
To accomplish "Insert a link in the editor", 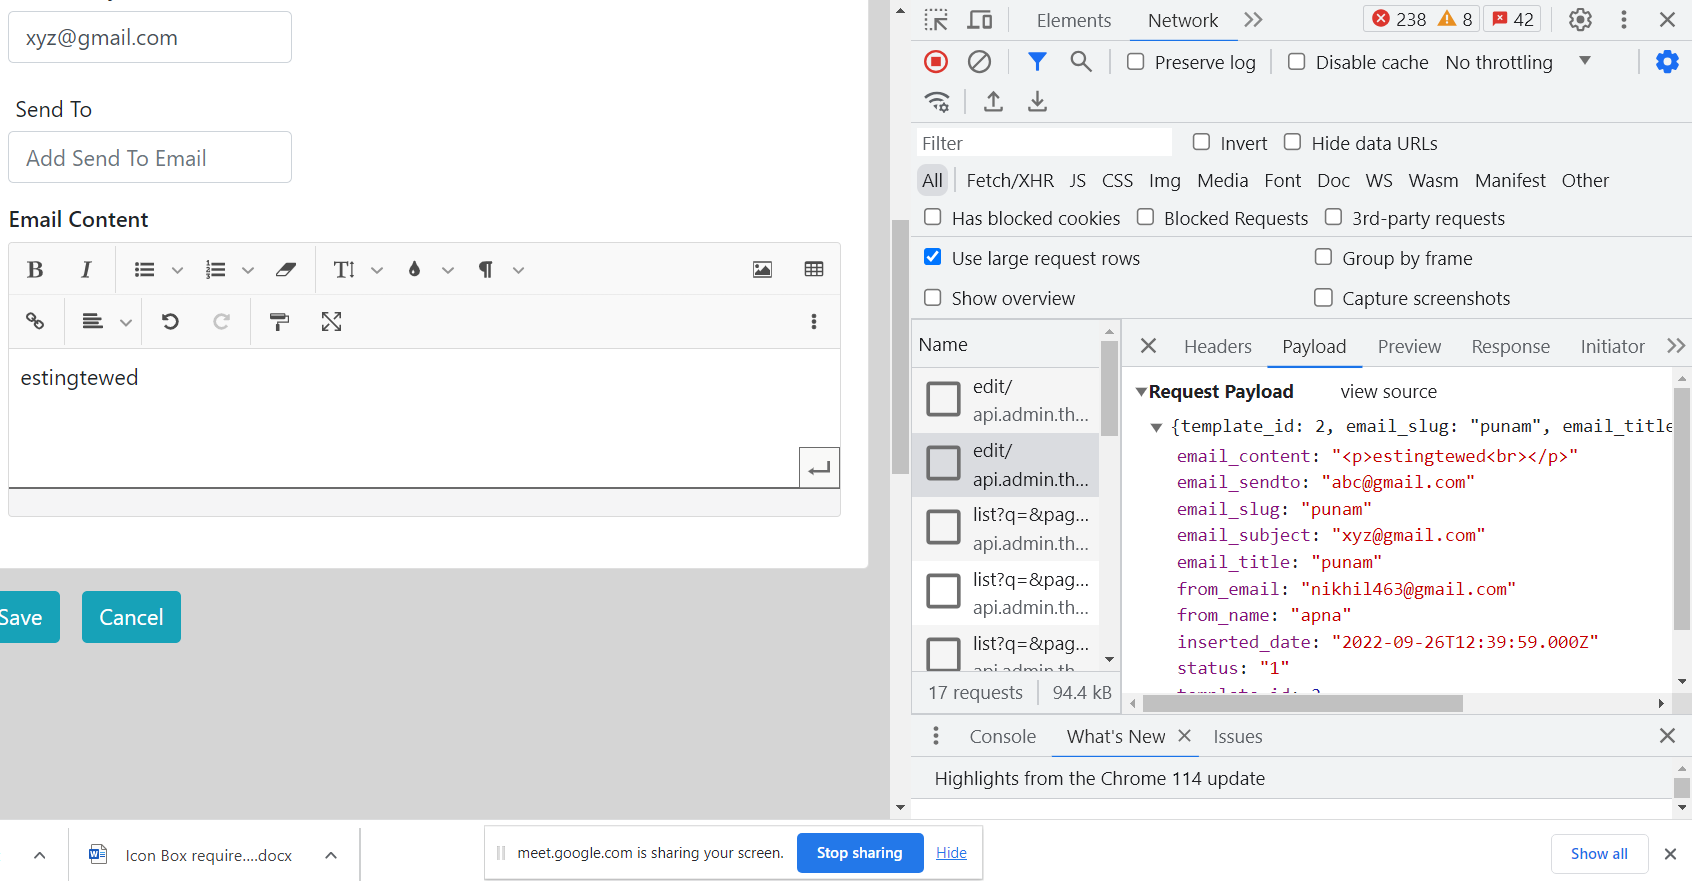I will click(x=35, y=321).
